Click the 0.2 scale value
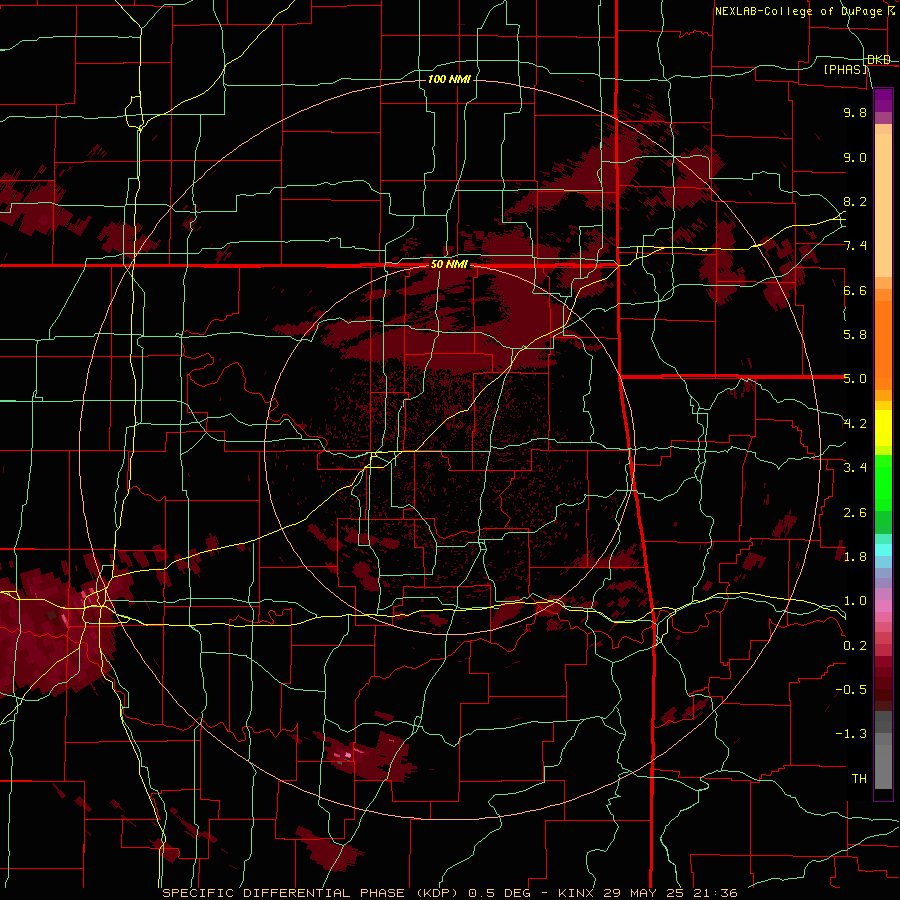Screen dimensions: 900x900 [x=855, y=646]
